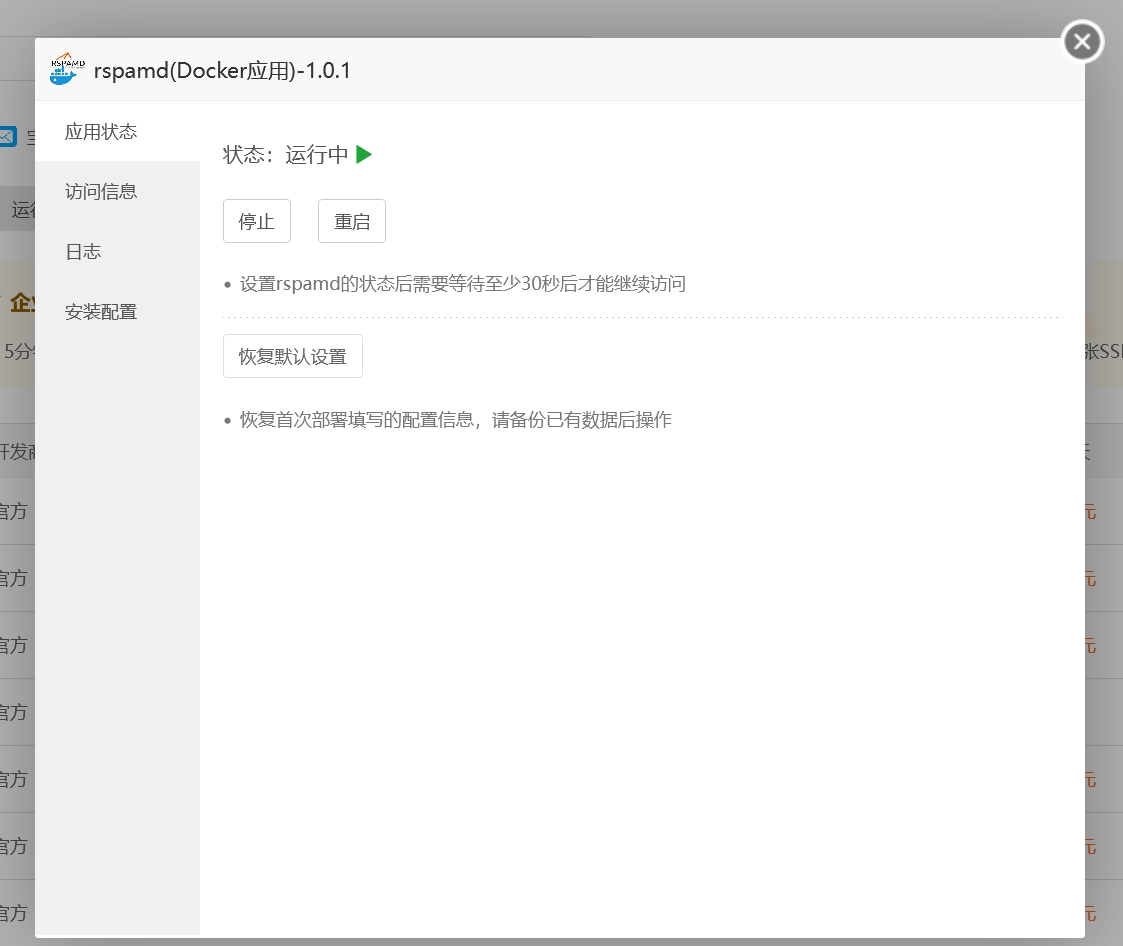The width and height of the screenshot is (1123, 946).
Task: Click the 状态：运行中 status text
Action: (285, 155)
